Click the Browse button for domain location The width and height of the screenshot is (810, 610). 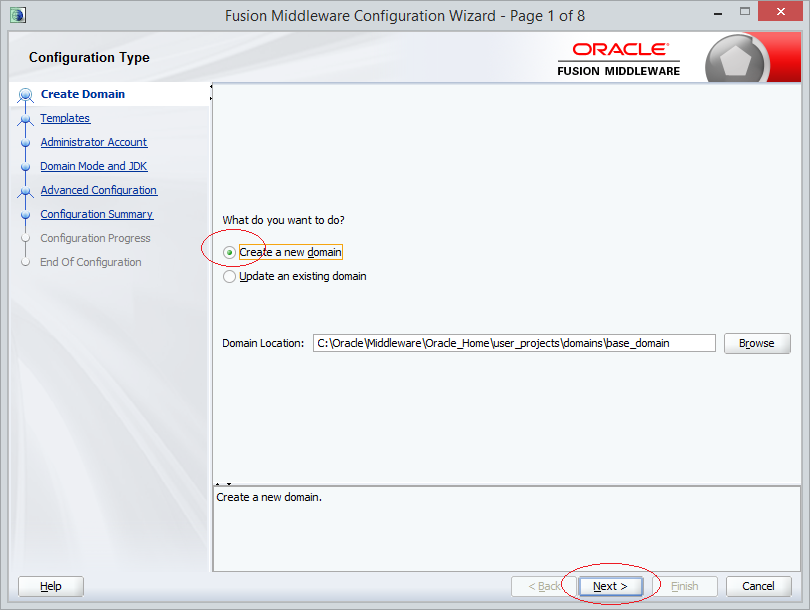click(757, 343)
